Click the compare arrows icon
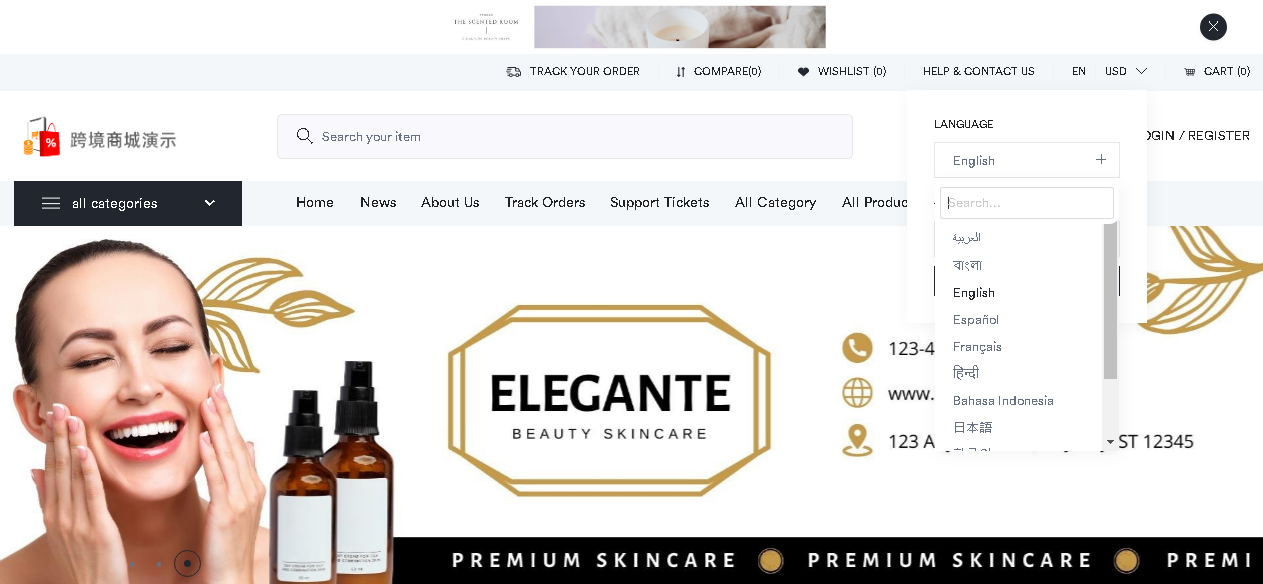The width and height of the screenshot is (1263, 584). click(681, 72)
